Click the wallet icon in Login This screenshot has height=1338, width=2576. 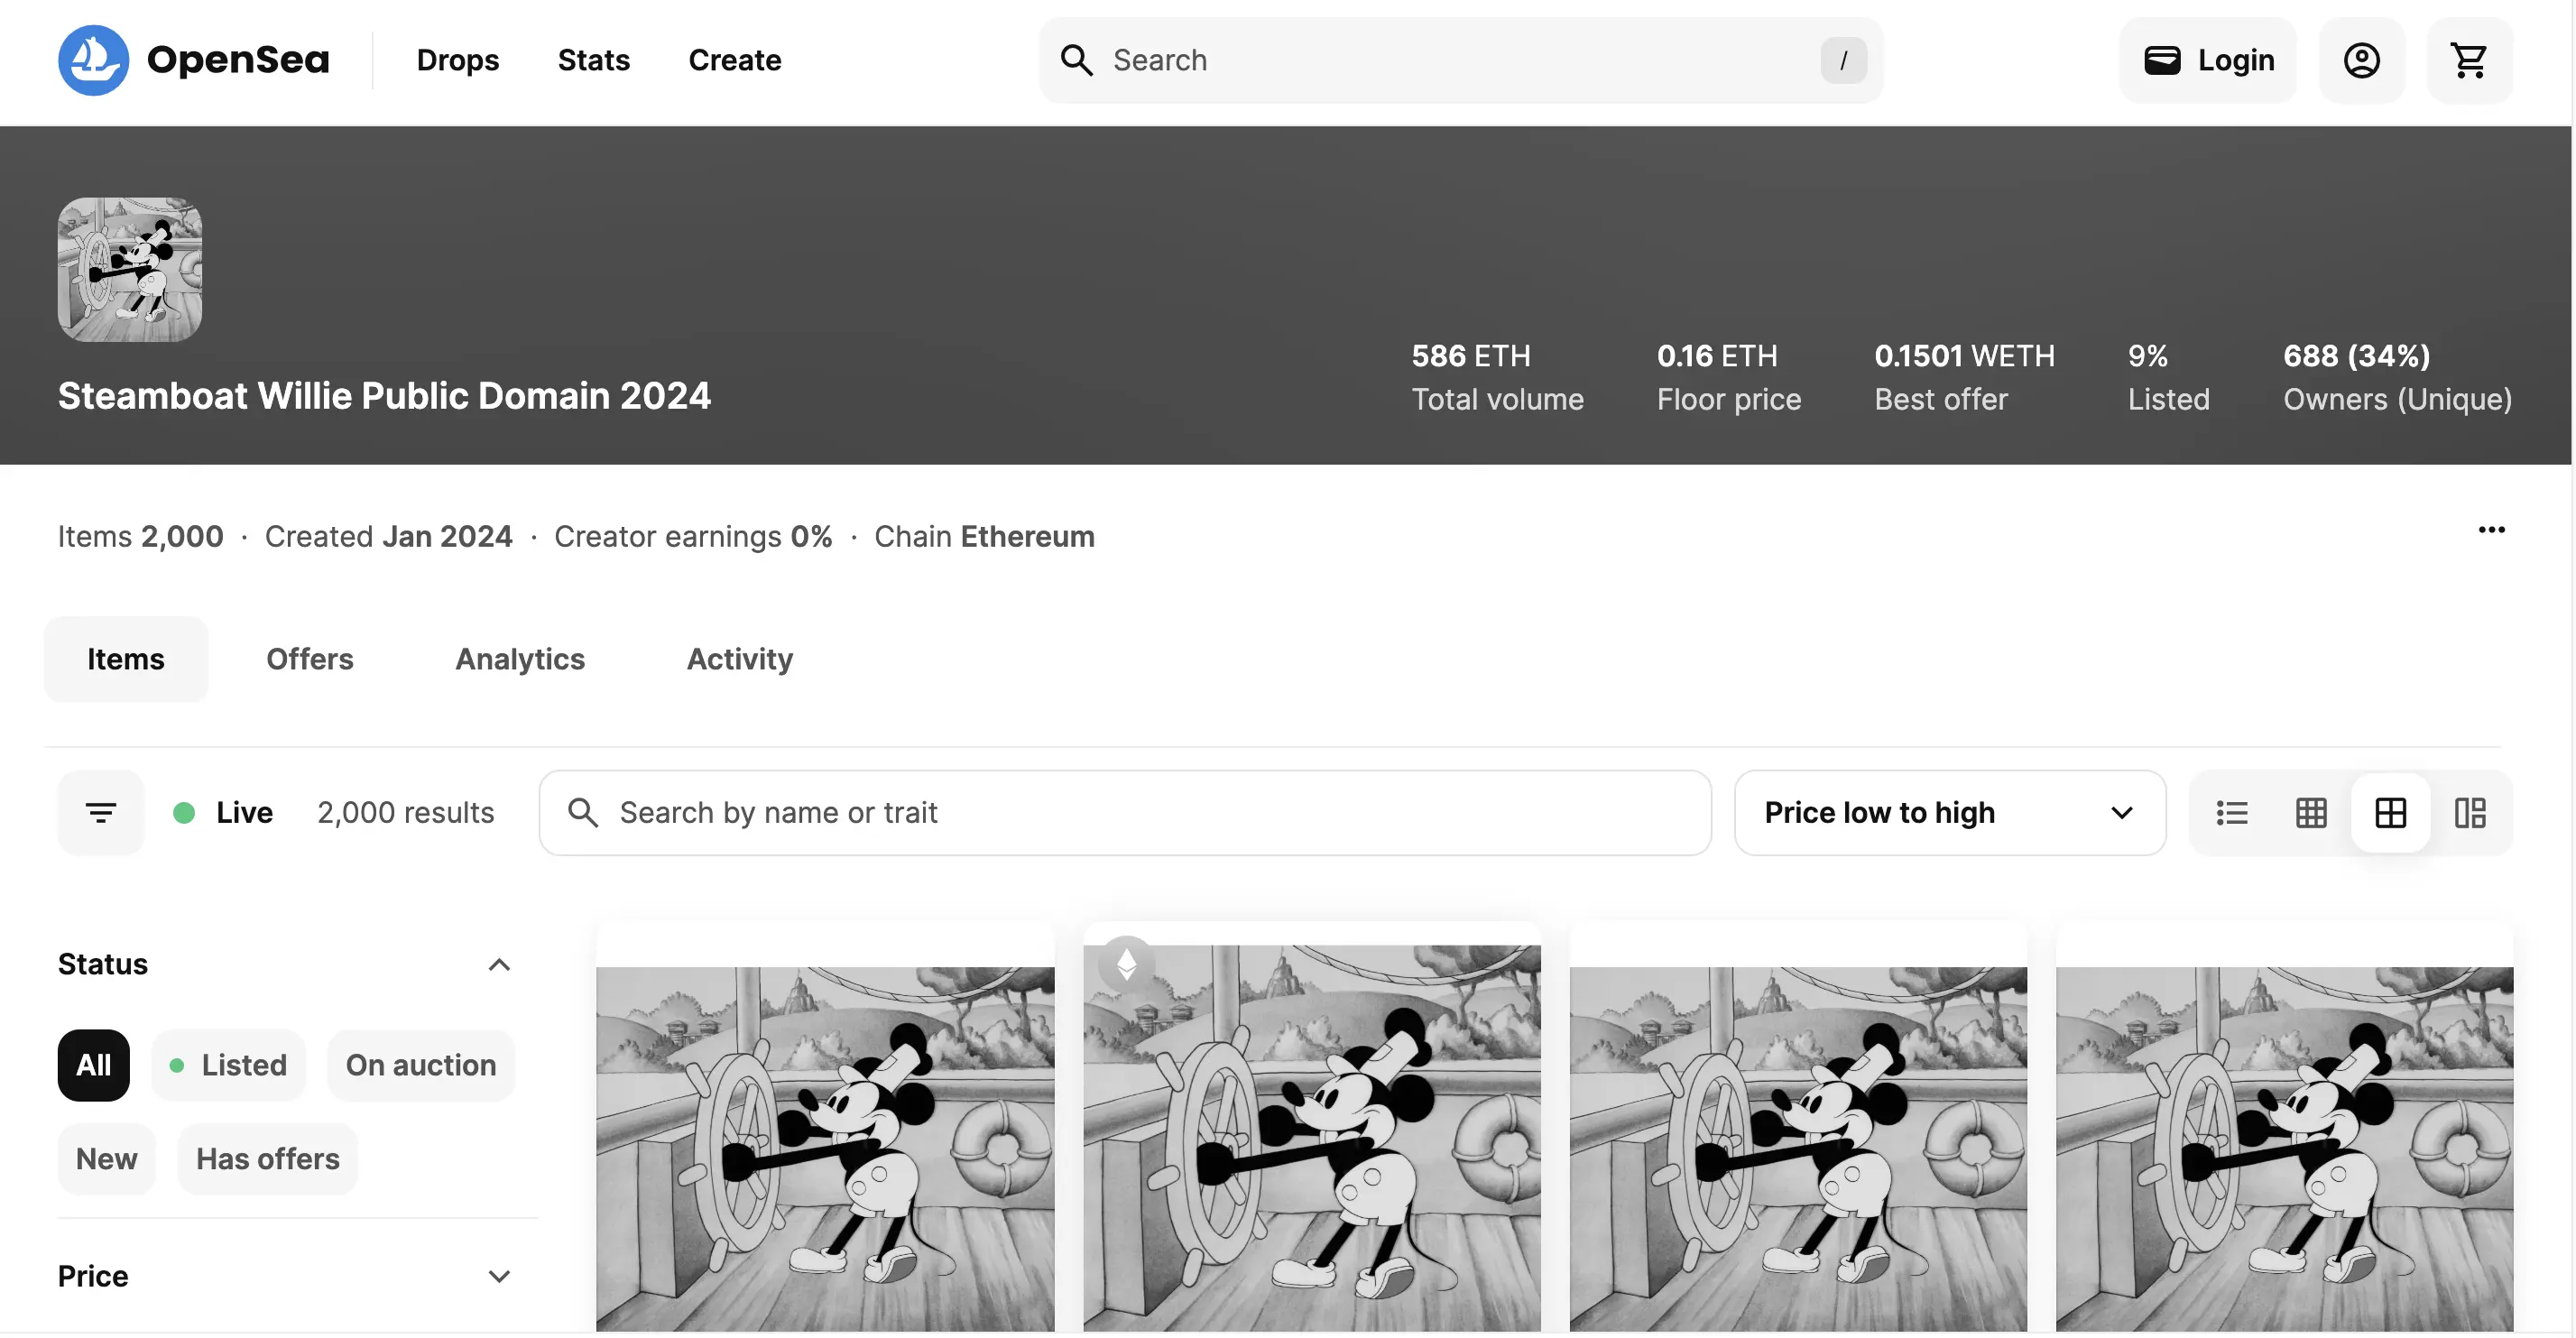[x=2161, y=60]
